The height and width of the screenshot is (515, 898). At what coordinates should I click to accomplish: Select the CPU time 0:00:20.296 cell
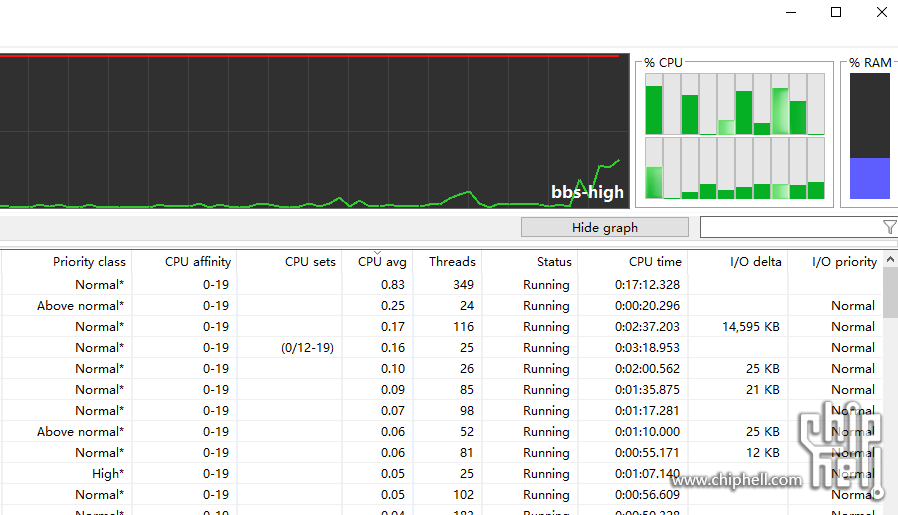[x=647, y=306]
